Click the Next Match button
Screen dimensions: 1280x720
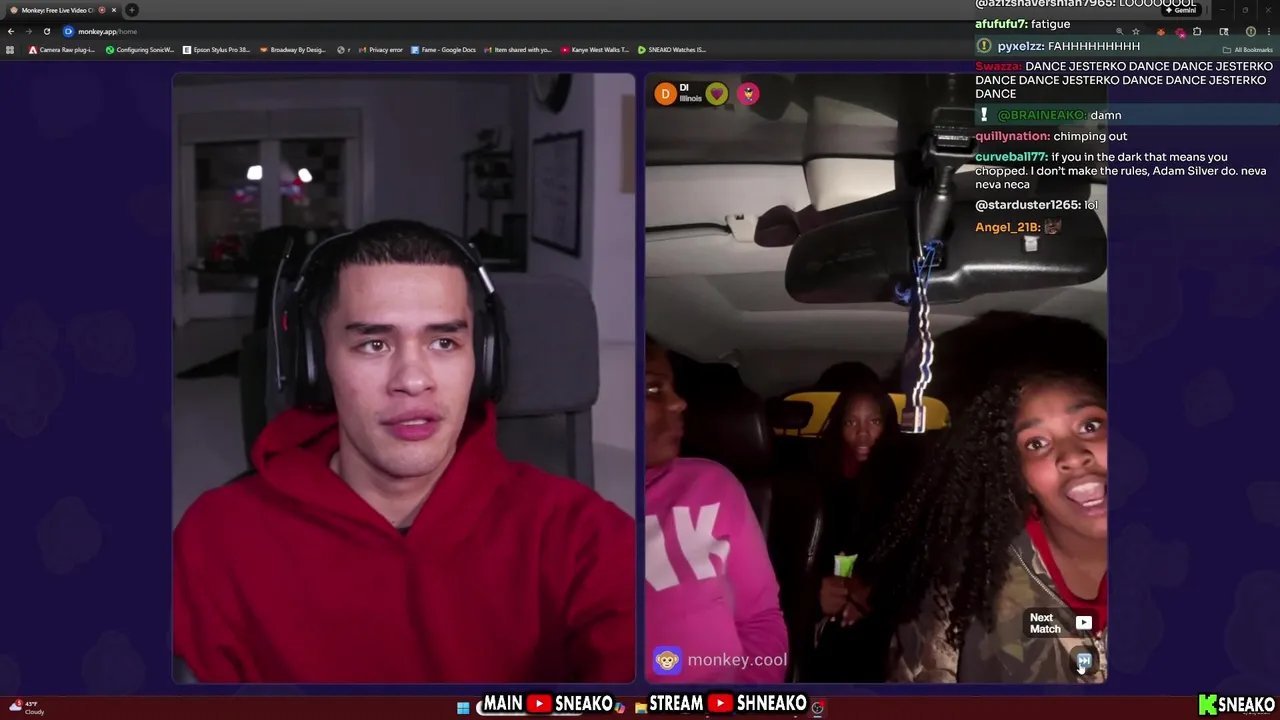click(1061, 623)
